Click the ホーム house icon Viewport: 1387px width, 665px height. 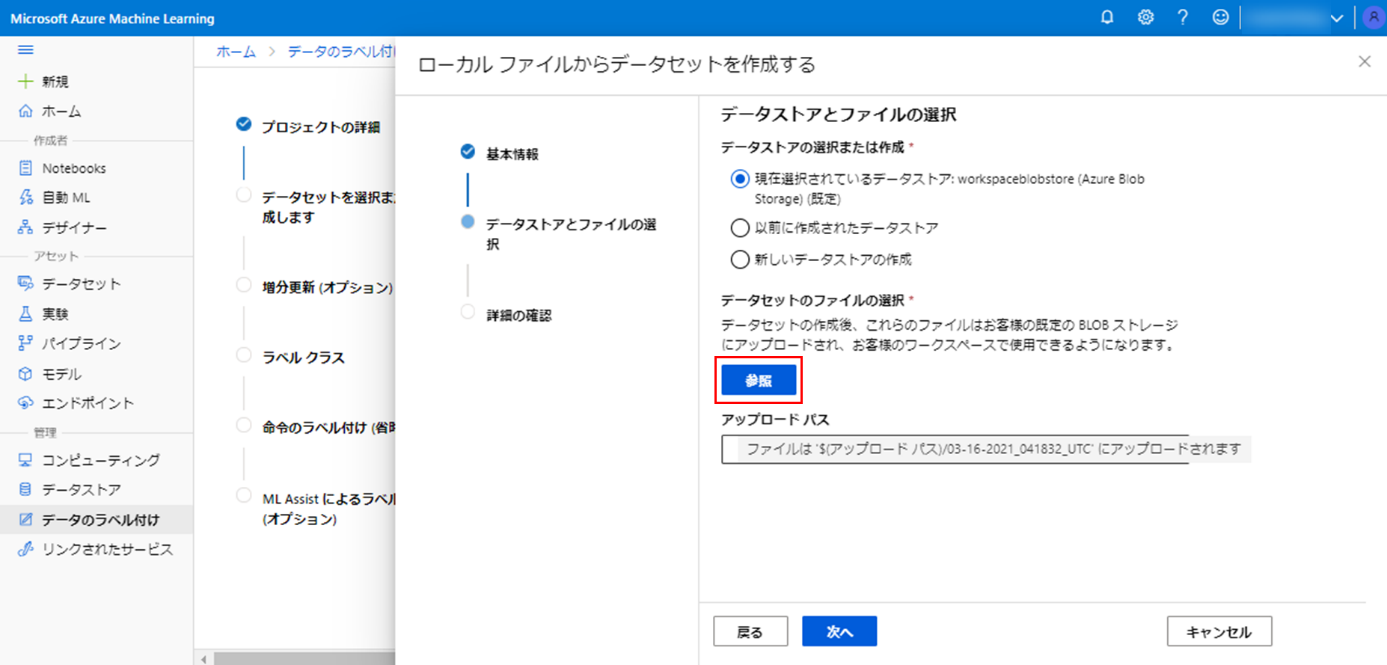(26, 111)
